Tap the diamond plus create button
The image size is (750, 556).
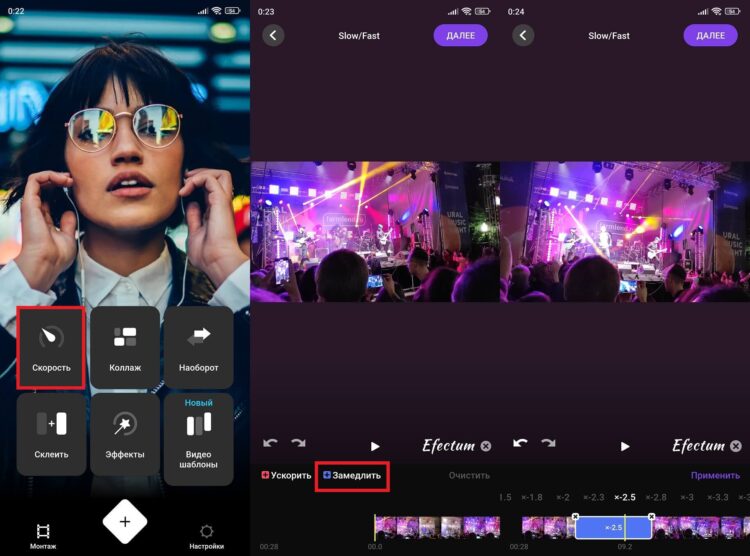125,522
